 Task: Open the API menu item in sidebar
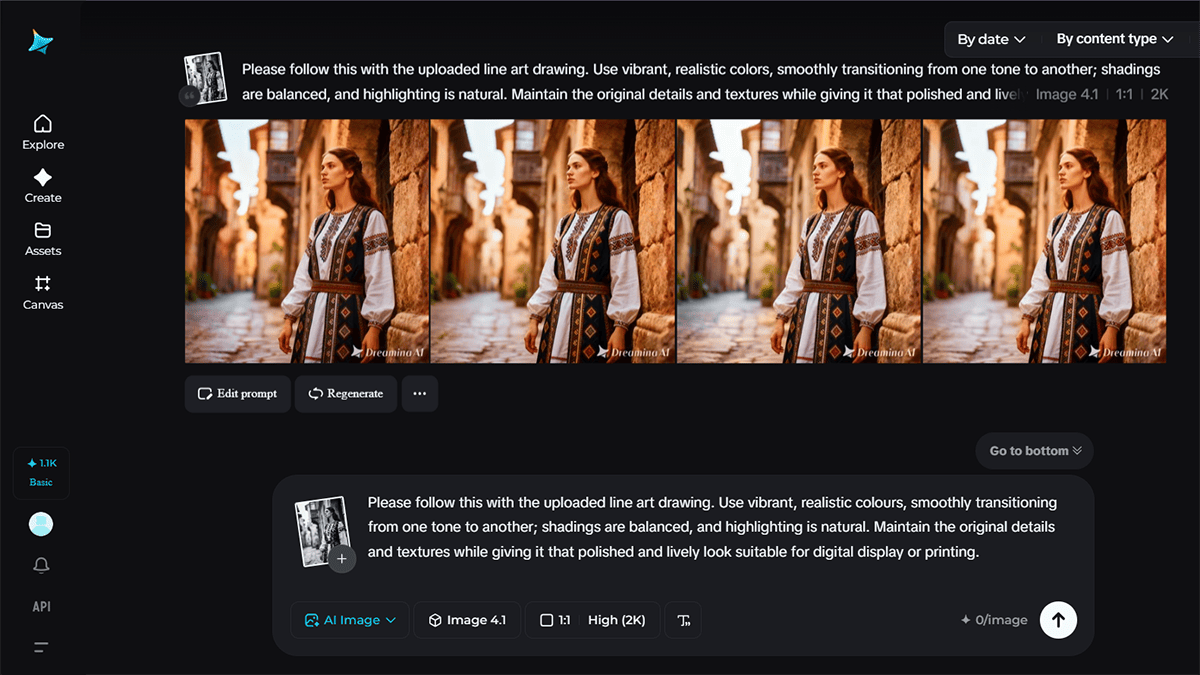coord(41,606)
